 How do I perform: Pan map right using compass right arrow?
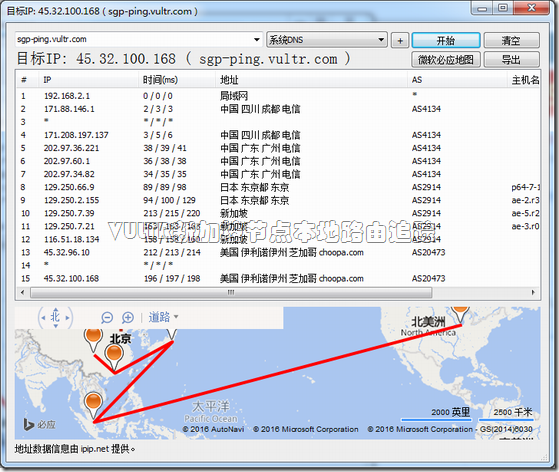pos(67,317)
